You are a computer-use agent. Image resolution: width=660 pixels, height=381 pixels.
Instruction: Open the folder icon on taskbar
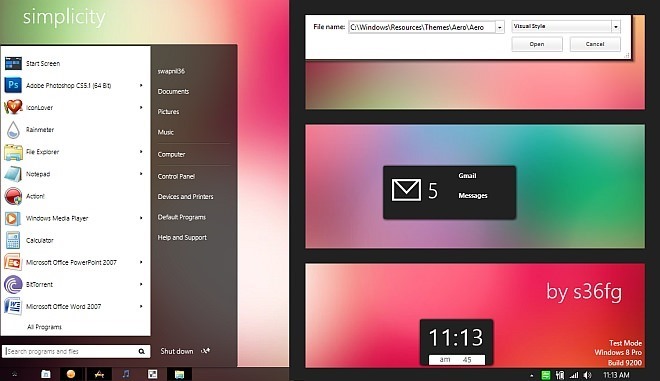pos(179,374)
